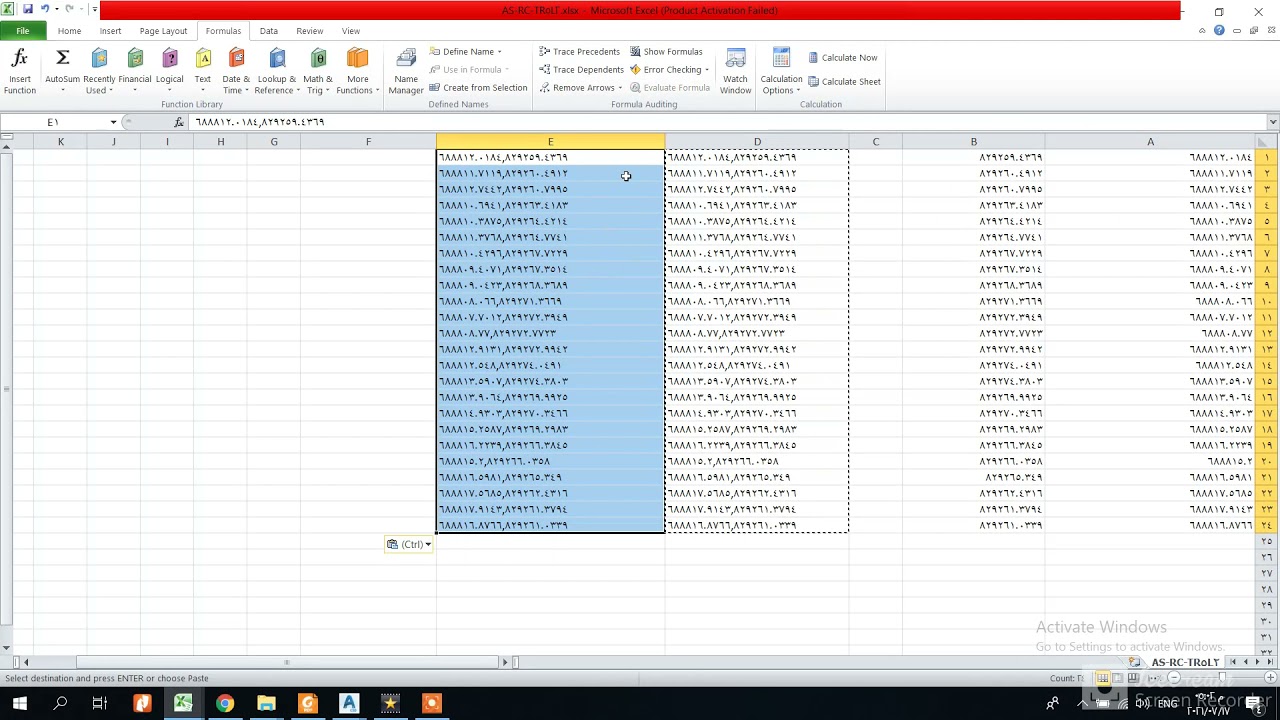This screenshot has width=1280, height=720.
Task: Open More Functions library
Action: point(357,71)
